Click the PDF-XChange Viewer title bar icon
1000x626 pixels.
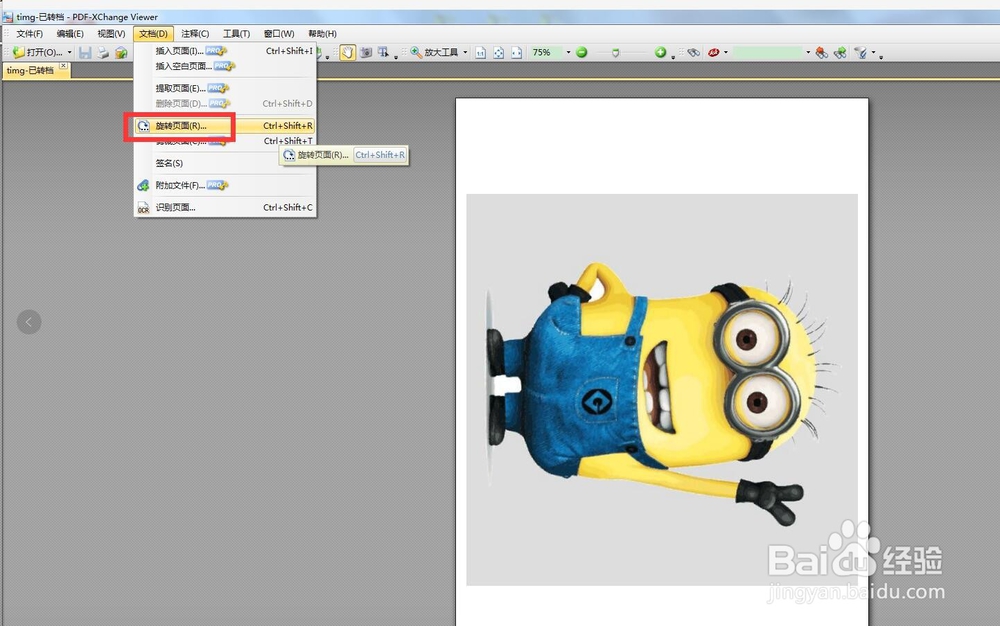pos(8,17)
